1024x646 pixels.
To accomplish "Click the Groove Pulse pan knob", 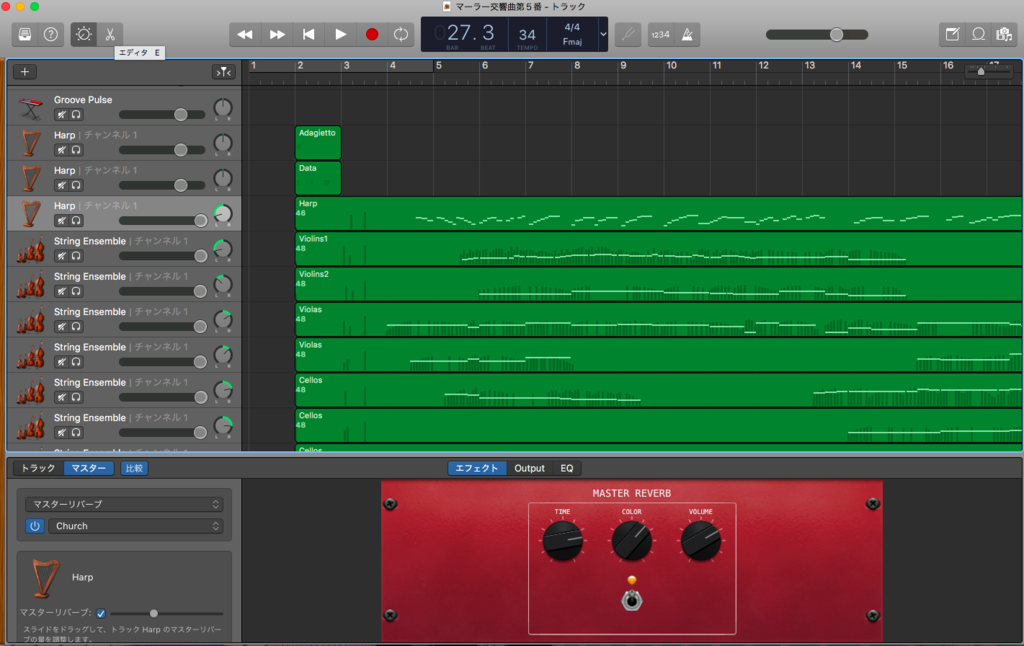I will 223,108.
